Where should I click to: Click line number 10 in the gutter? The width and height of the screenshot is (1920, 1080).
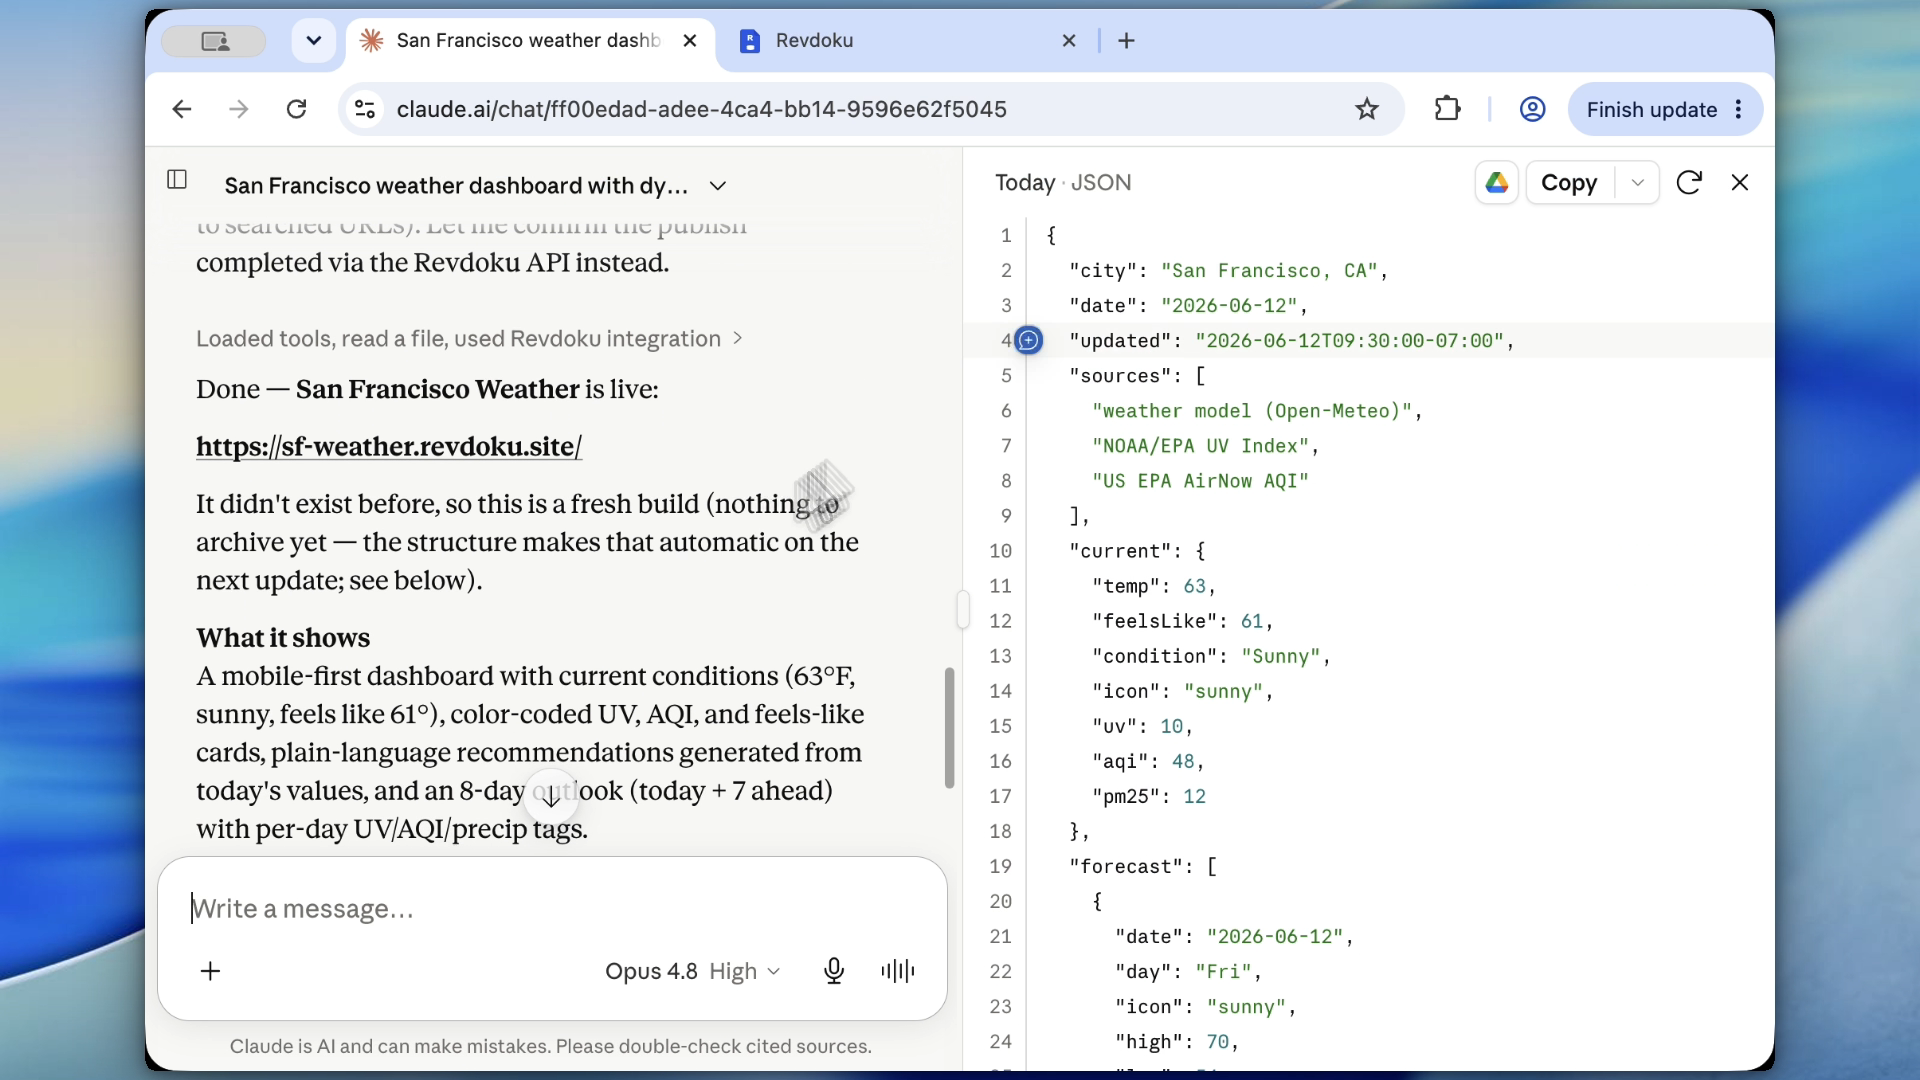(x=1000, y=551)
